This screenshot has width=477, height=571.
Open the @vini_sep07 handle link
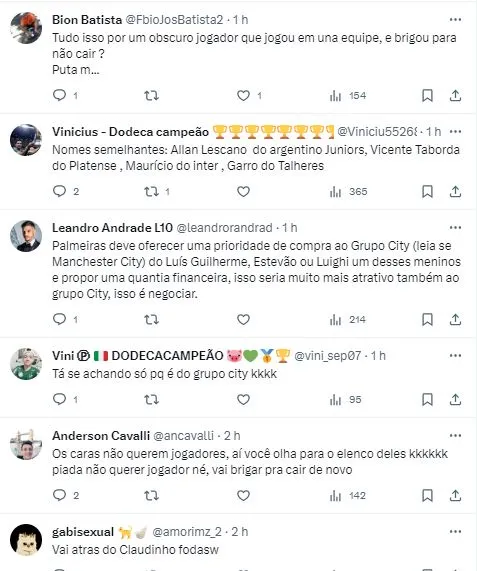coord(327,355)
